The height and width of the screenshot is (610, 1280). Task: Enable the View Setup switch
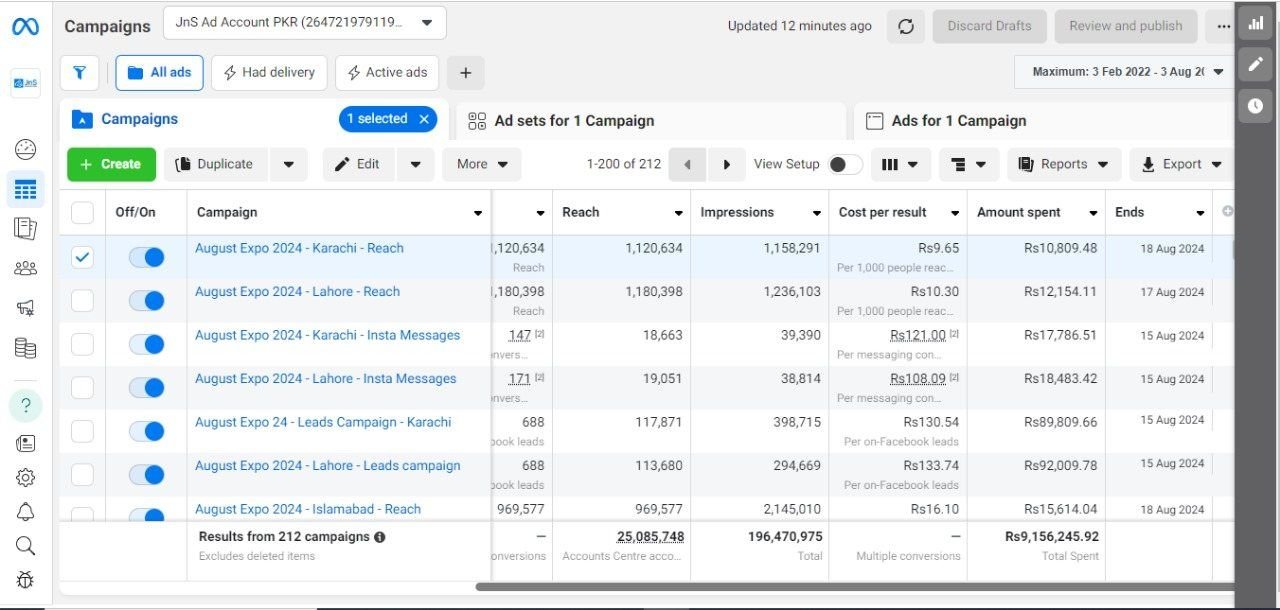(x=845, y=165)
